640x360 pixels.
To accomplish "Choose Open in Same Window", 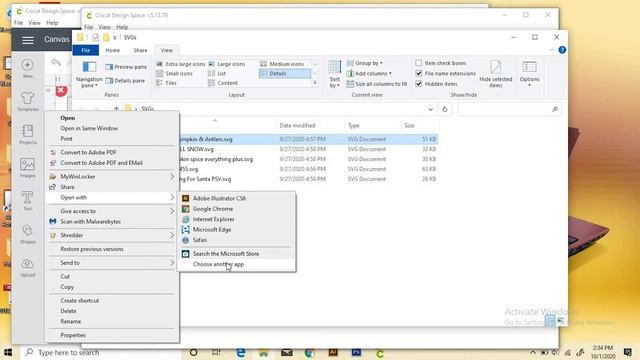I will 111,128.
